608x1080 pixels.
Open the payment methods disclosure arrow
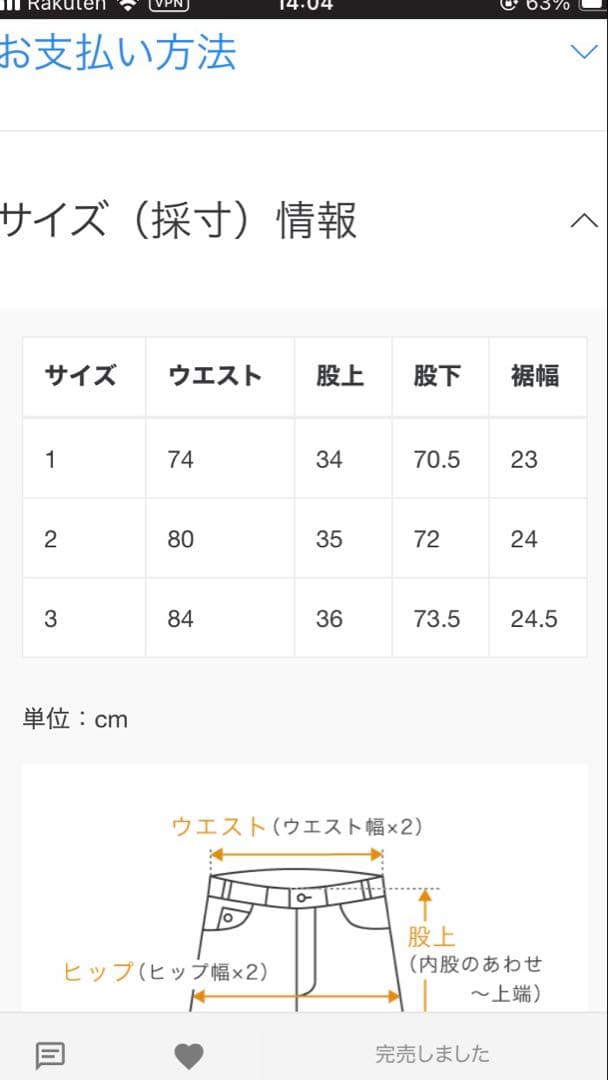[583, 52]
